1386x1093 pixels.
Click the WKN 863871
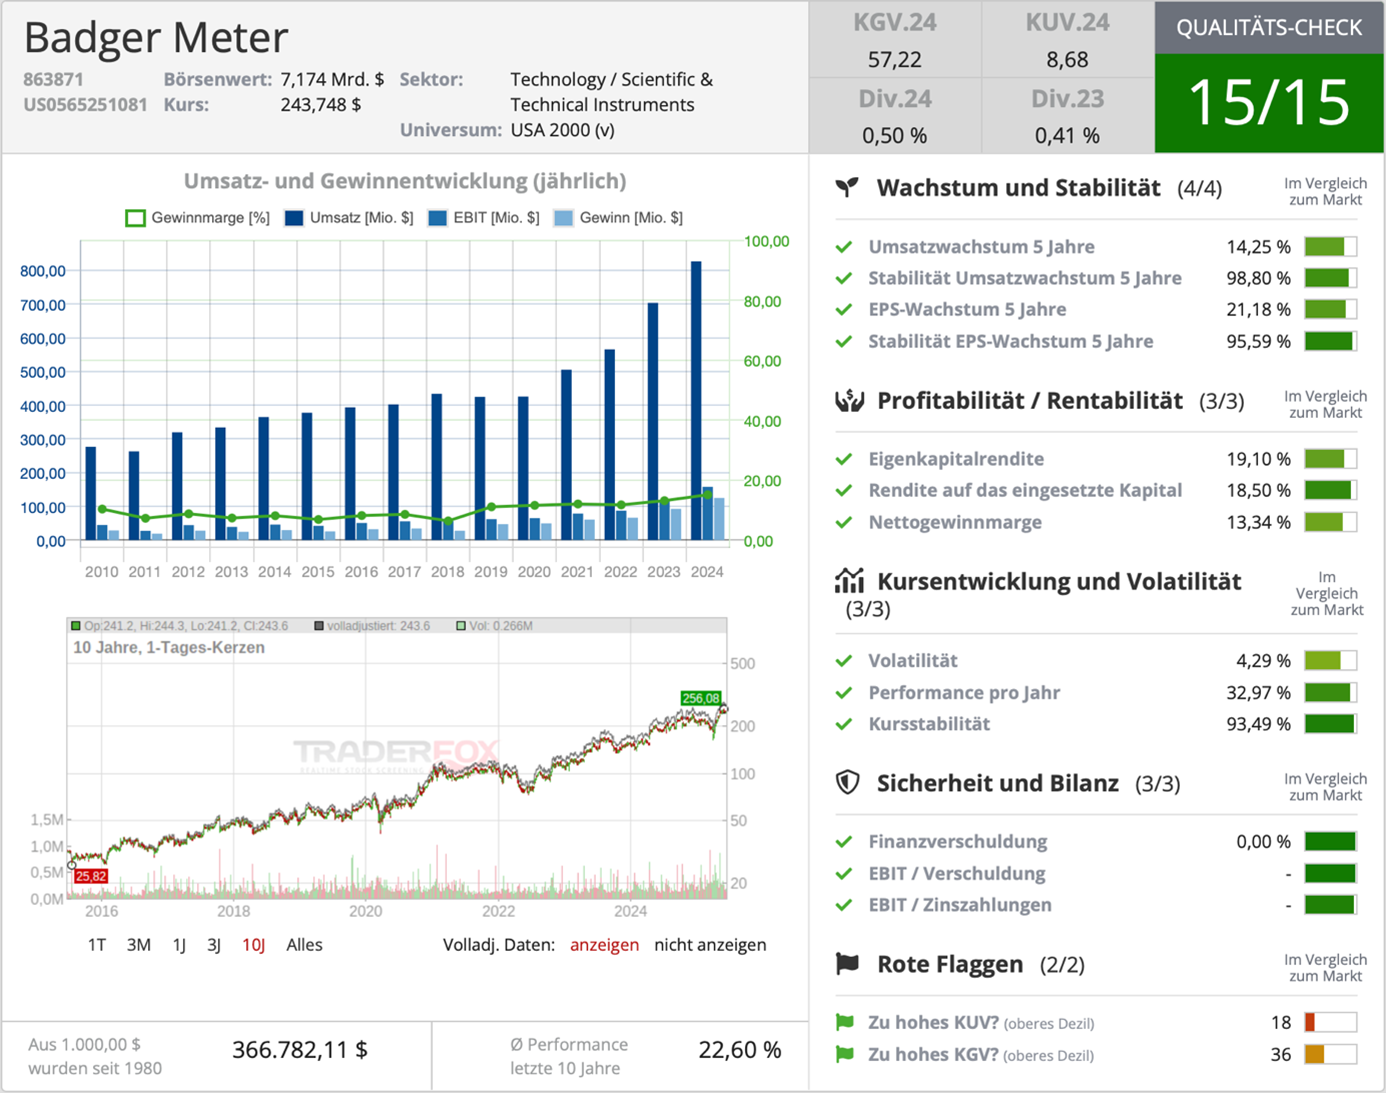(54, 80)
